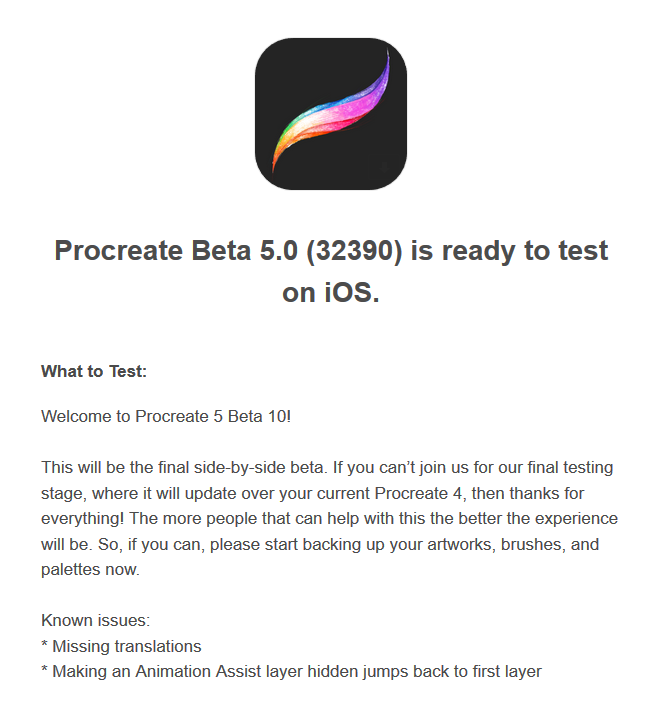Click the "Known issues:" label
The image size is (666, 706).
coord(95,620)
